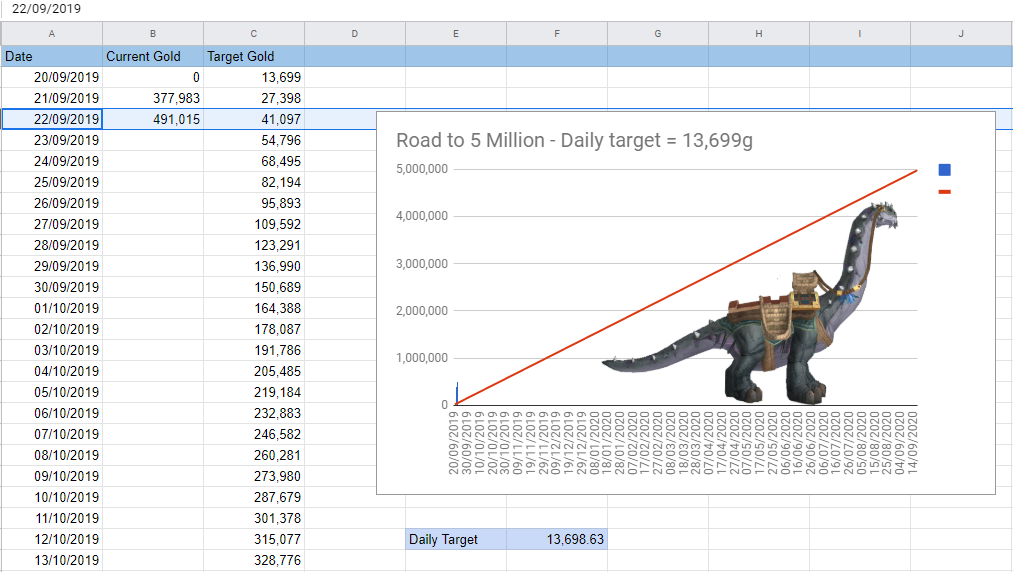
Task: Click the 5,000,000 axis label on chart
Action: [422, 169]
